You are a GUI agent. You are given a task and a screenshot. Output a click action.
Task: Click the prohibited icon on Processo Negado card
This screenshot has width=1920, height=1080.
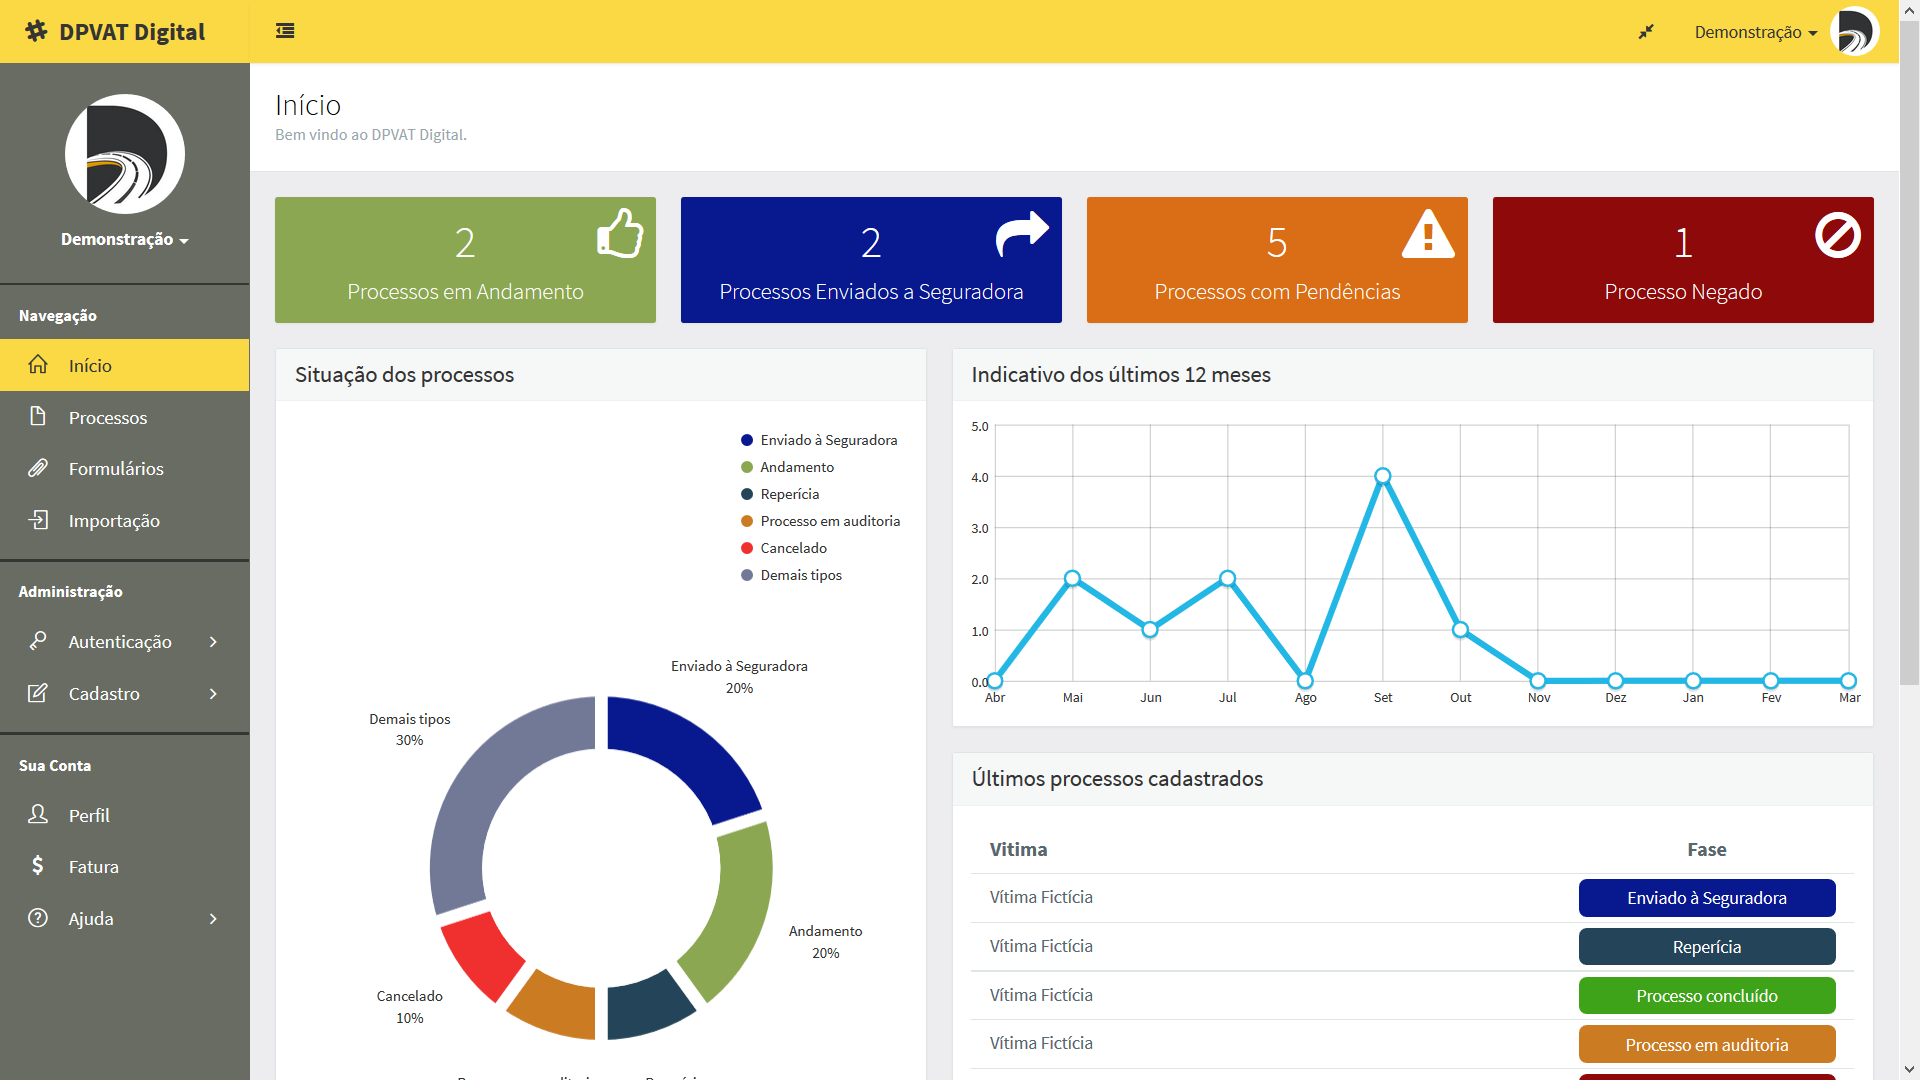pyautogui.click(x=1837, y=236)
